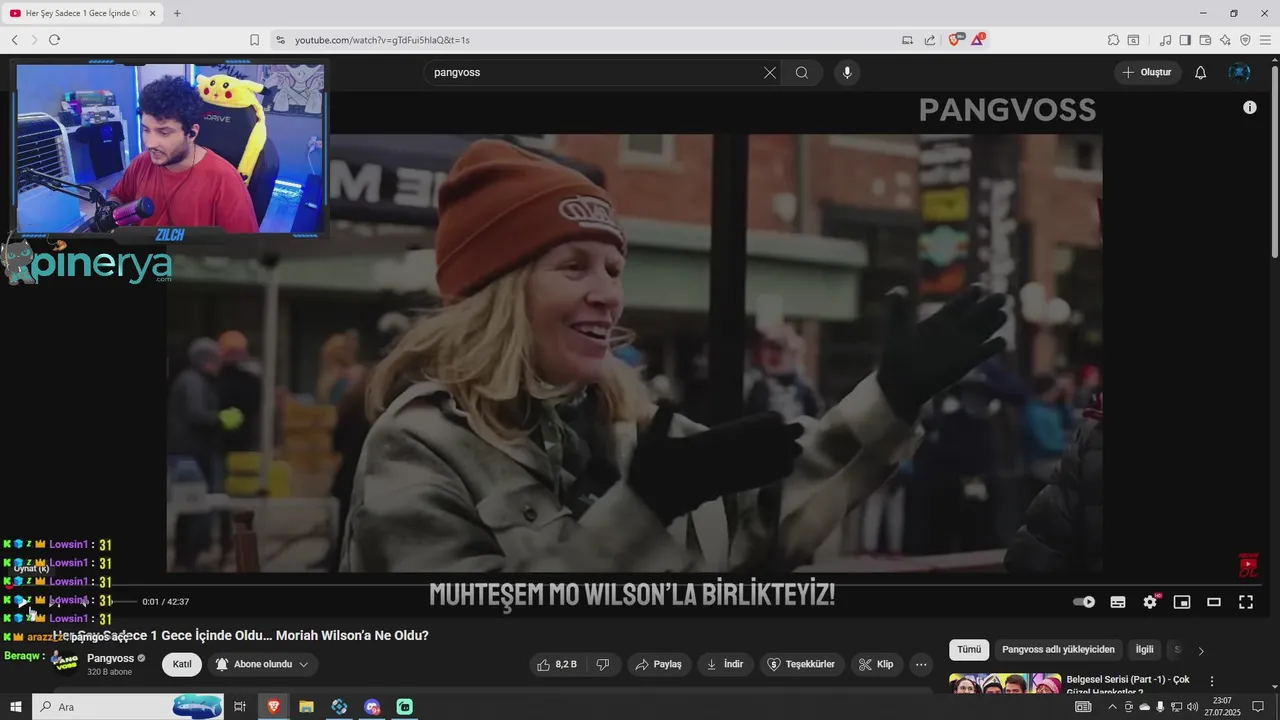Click the Paylaş share button
The image size is (1280, 720).
[659, 664]
